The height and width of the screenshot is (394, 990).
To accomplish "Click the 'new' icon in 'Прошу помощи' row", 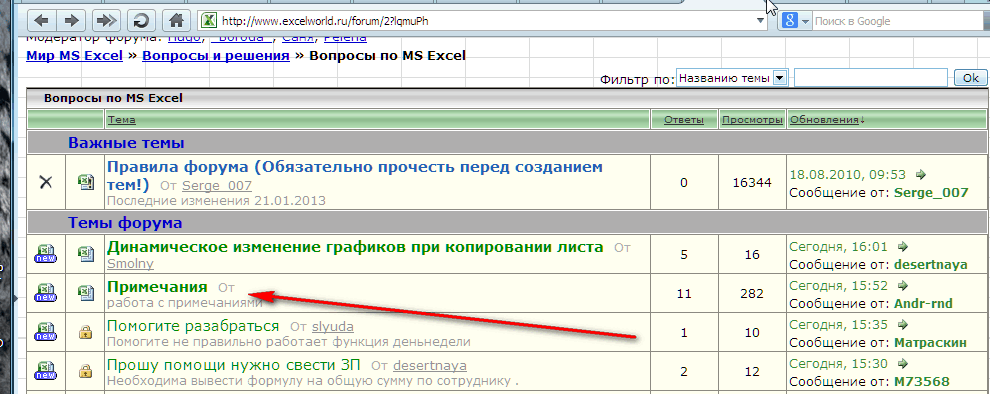I will point(46,372).
